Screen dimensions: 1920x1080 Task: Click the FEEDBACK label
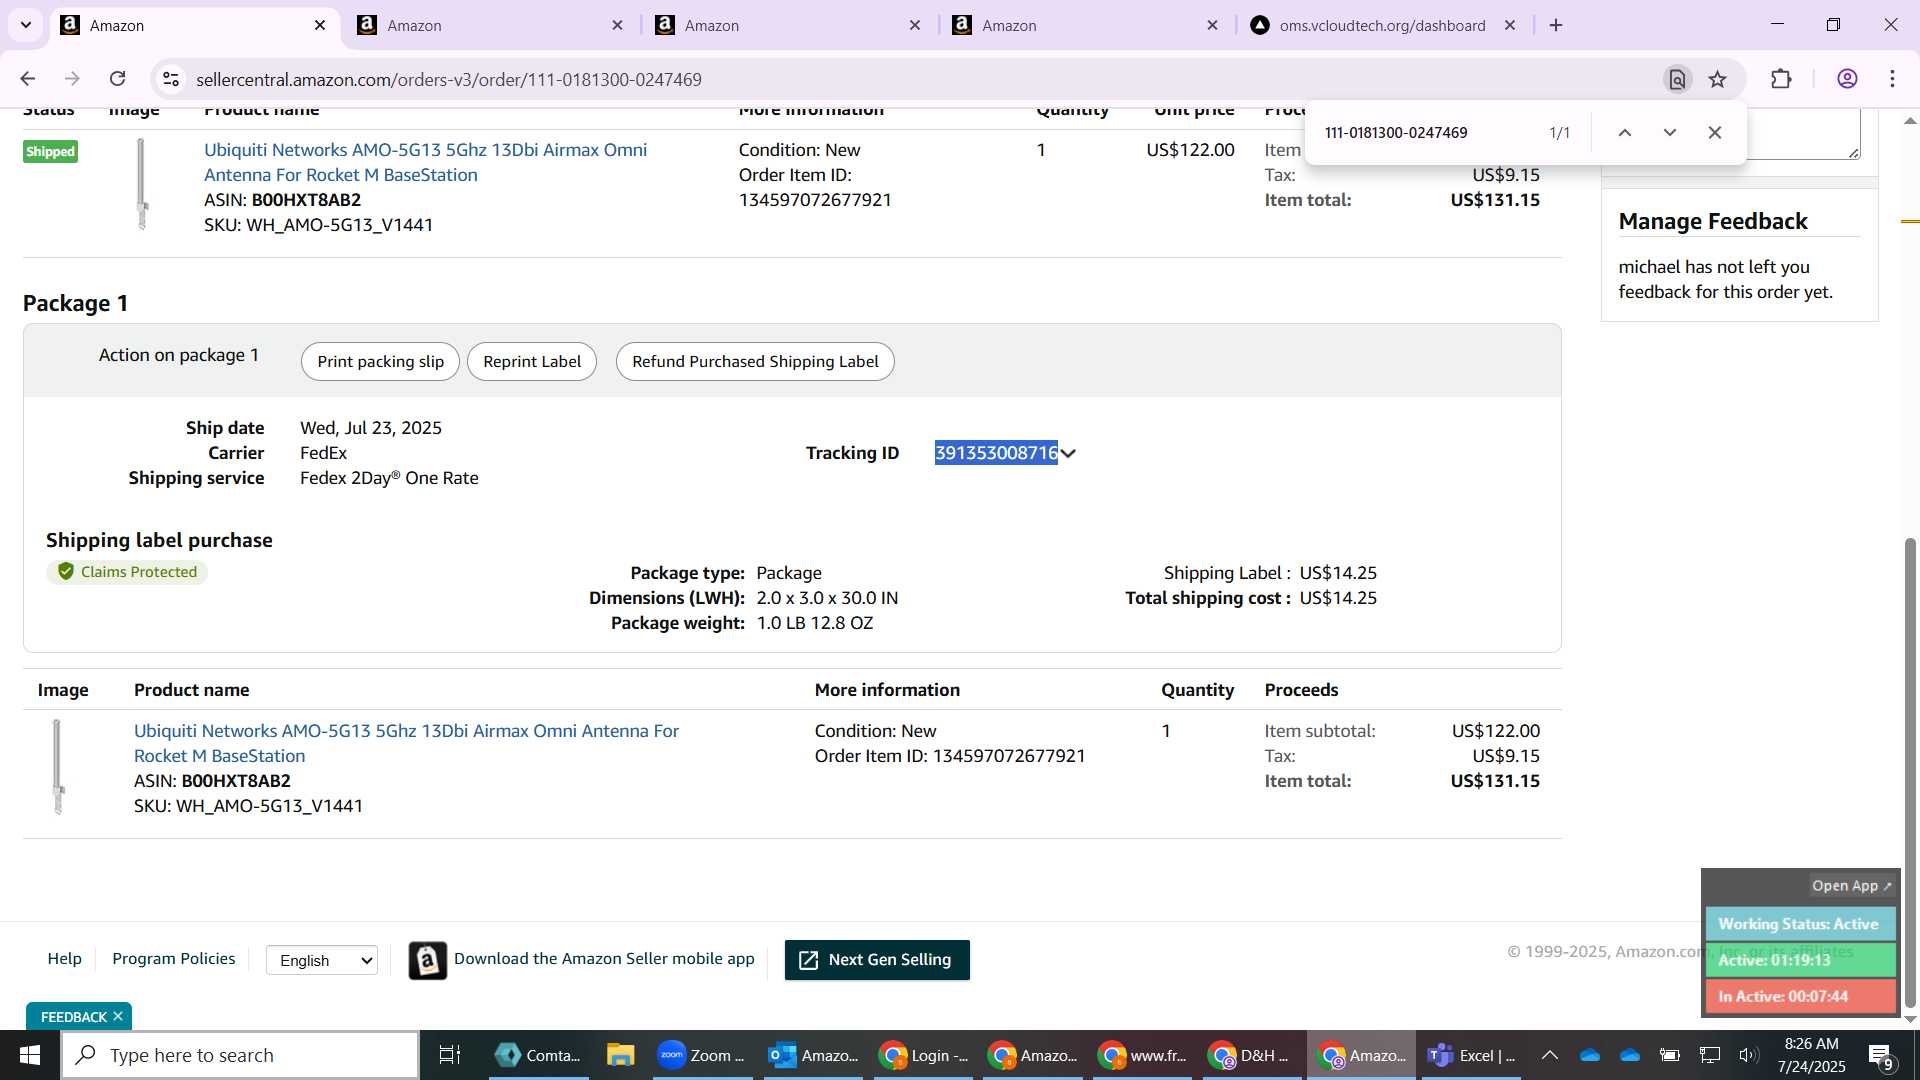(x=73, y=1017)
